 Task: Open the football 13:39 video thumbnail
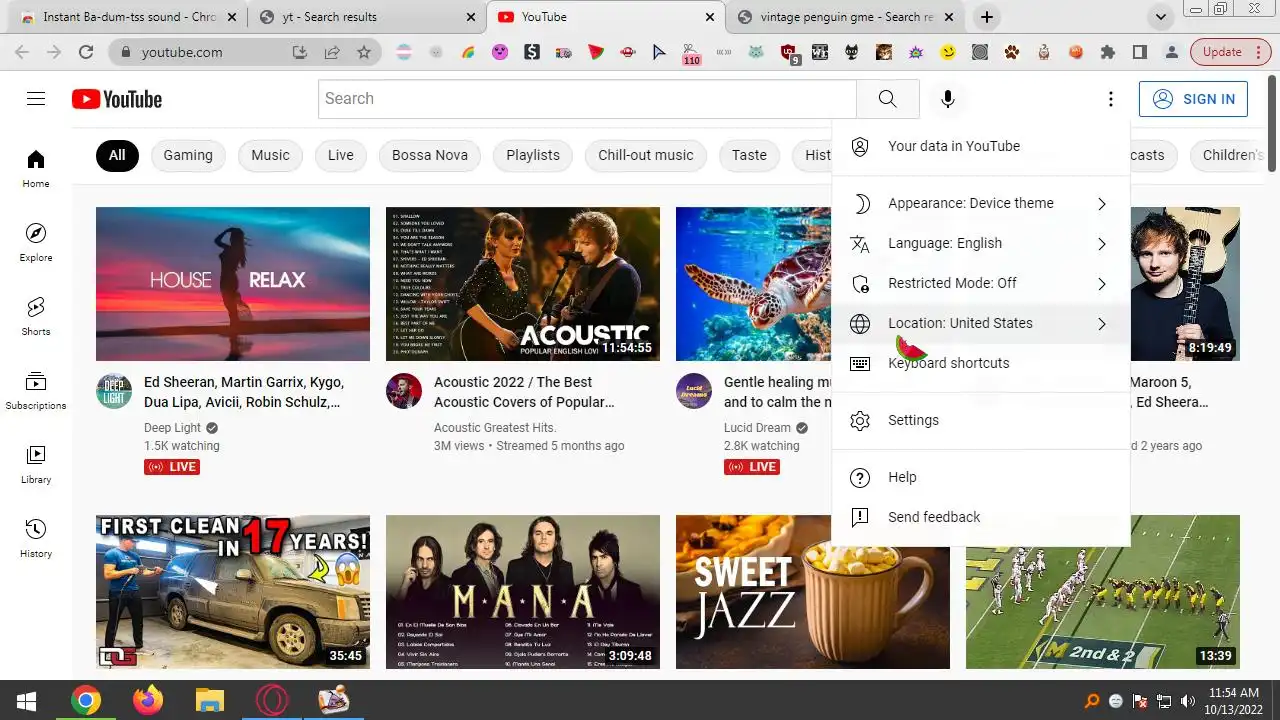point(1103,592)
